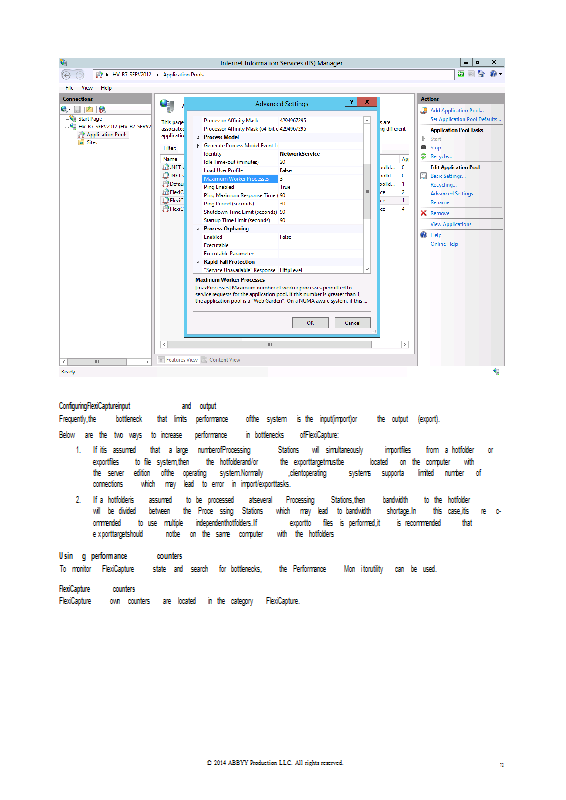Click the green Recycle icon in Actions

[424, 156]
